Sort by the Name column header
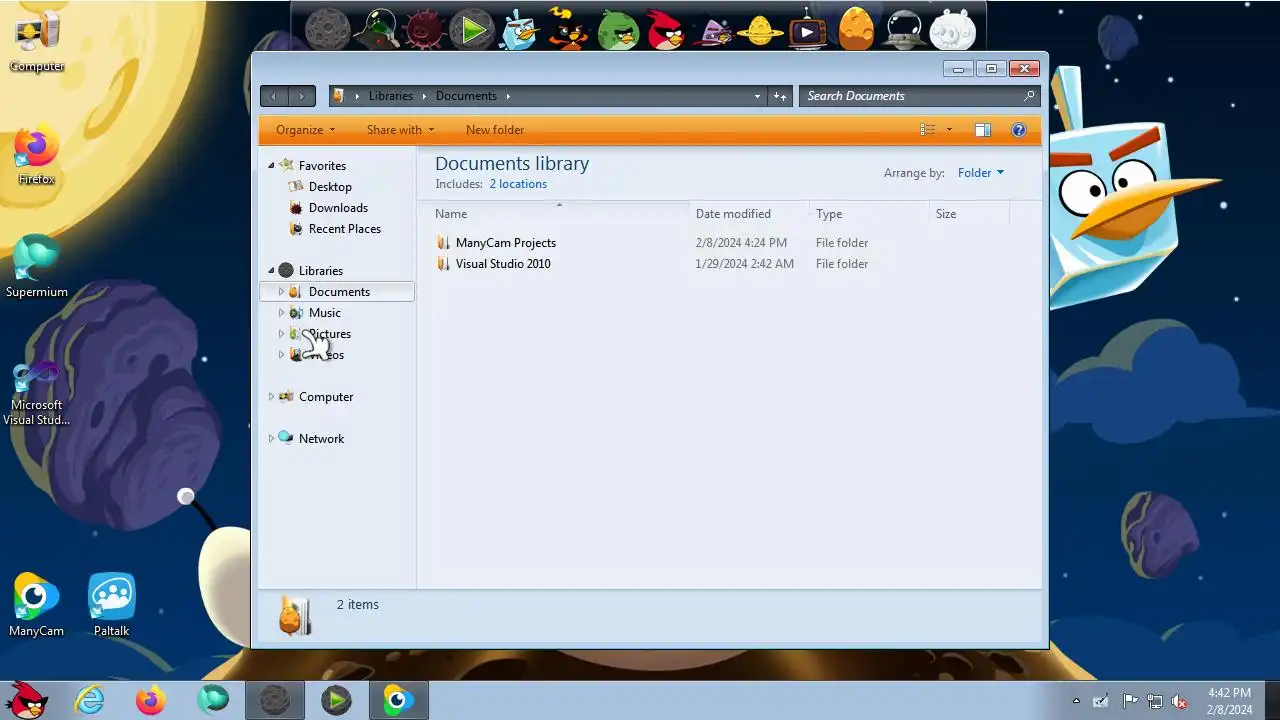Viewport: 1280px width, 720px height. (x=560, y=214)
